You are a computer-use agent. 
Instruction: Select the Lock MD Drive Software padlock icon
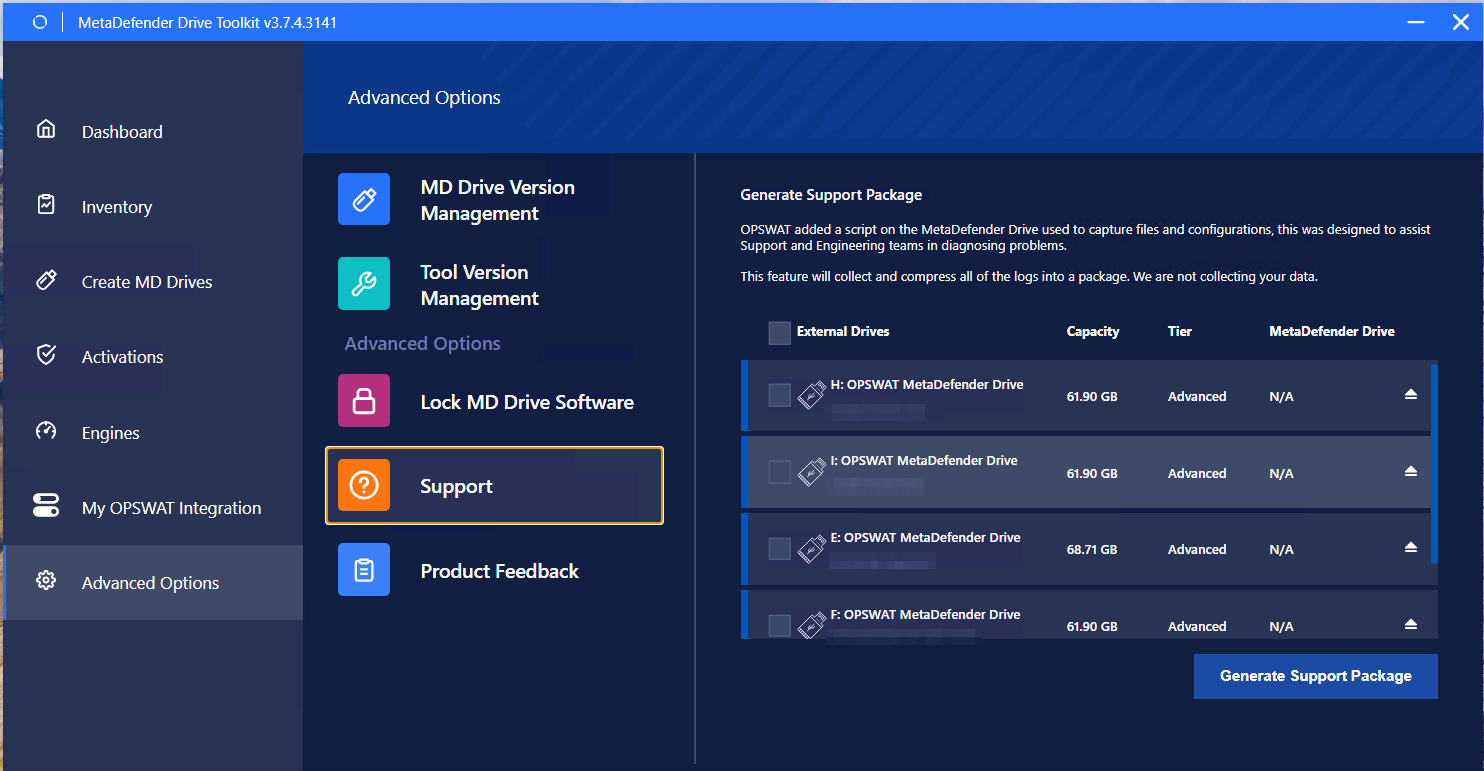click(364, 401)
